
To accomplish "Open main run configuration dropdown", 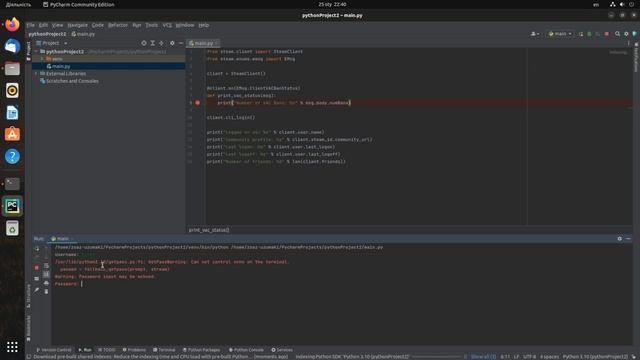I will point(560,34).
